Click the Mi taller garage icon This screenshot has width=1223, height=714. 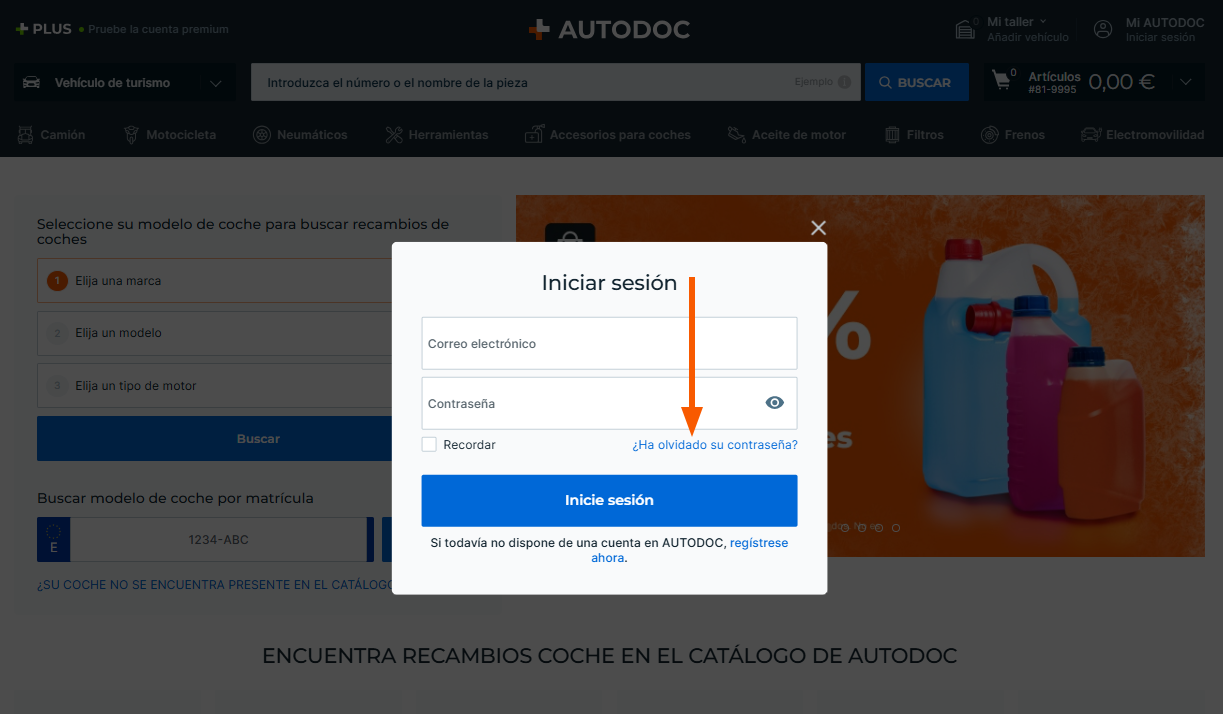965,29
